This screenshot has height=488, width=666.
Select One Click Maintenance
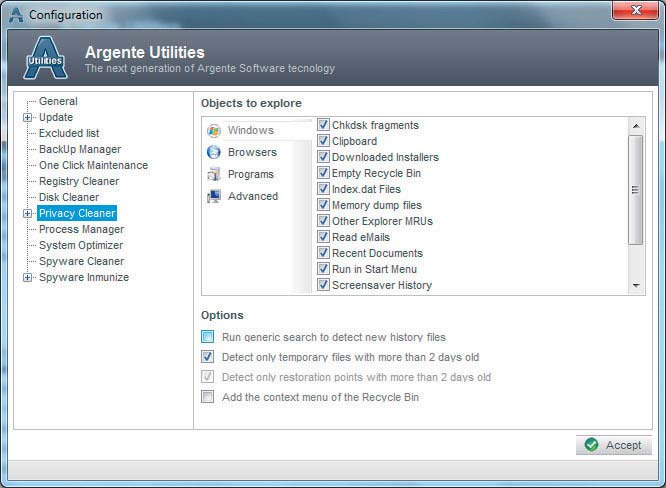point(93,165)
